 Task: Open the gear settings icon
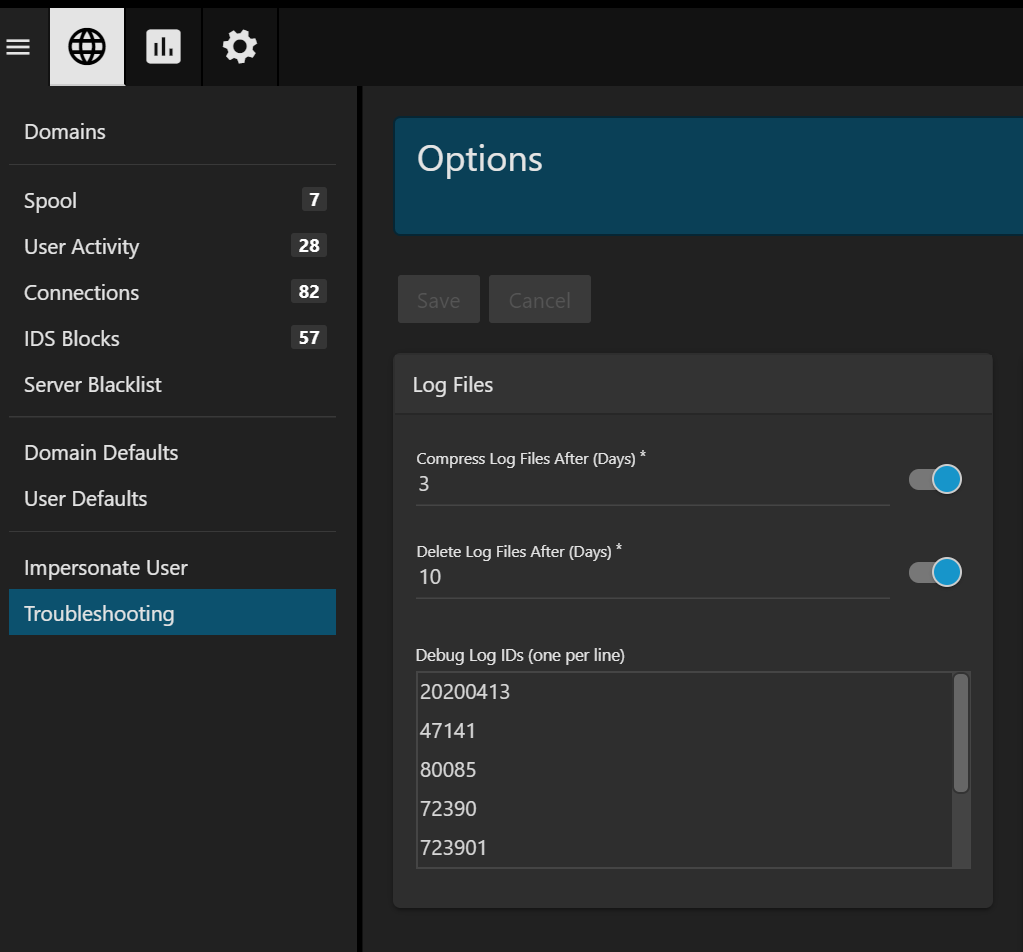pyautogui.click(x=240, y=47)
